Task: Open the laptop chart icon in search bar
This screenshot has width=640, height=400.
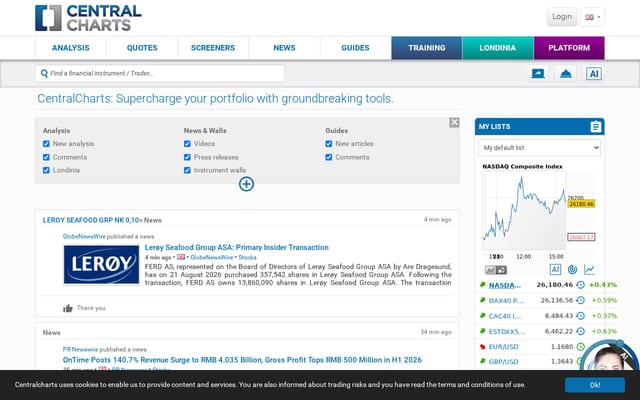Action: (538, 73)
